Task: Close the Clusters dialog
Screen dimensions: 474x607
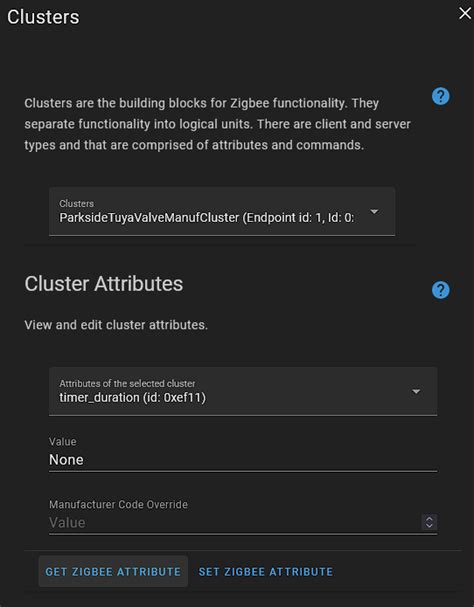Action: [464, 14]
